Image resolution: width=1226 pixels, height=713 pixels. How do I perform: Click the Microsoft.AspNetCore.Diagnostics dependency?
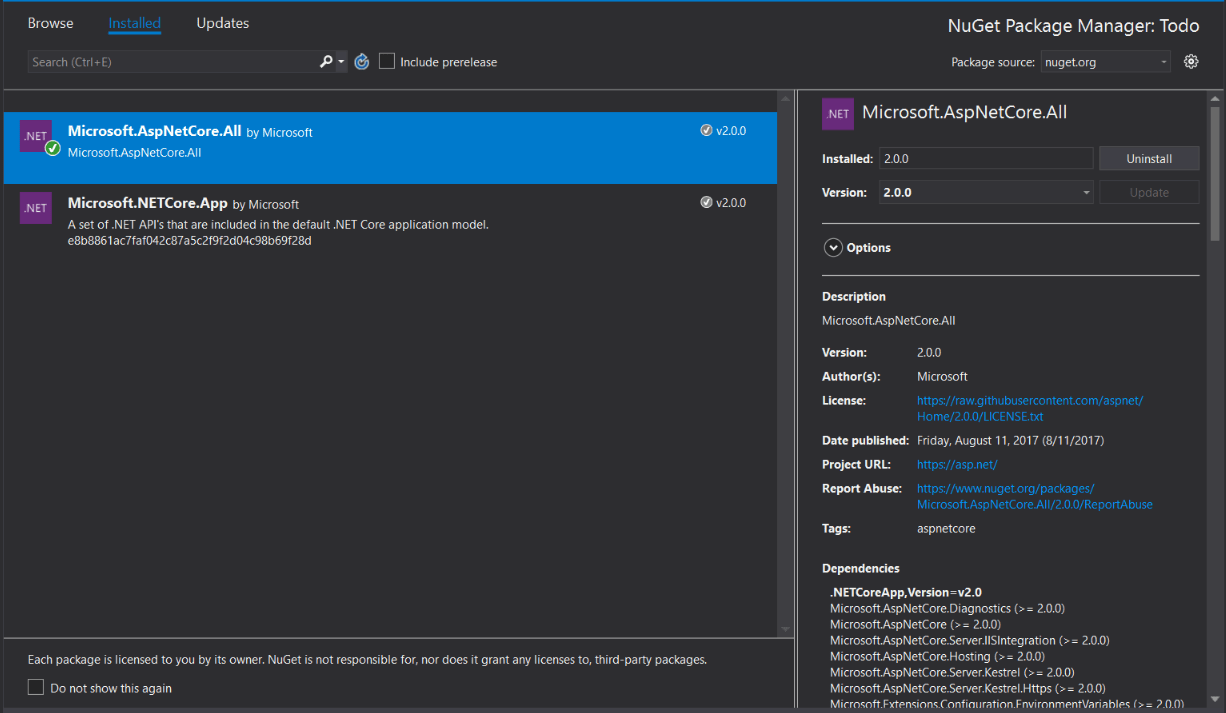[947, 608]
